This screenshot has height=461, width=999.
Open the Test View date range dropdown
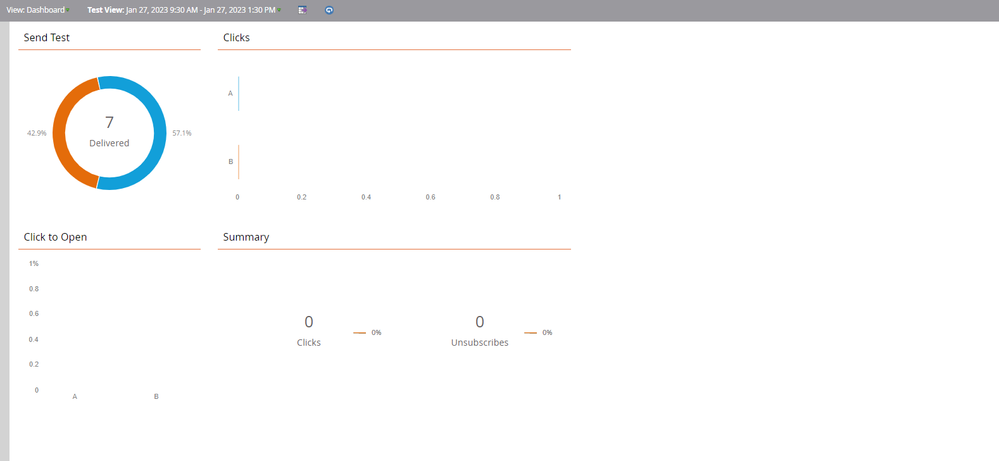click(x=184, y=10)
